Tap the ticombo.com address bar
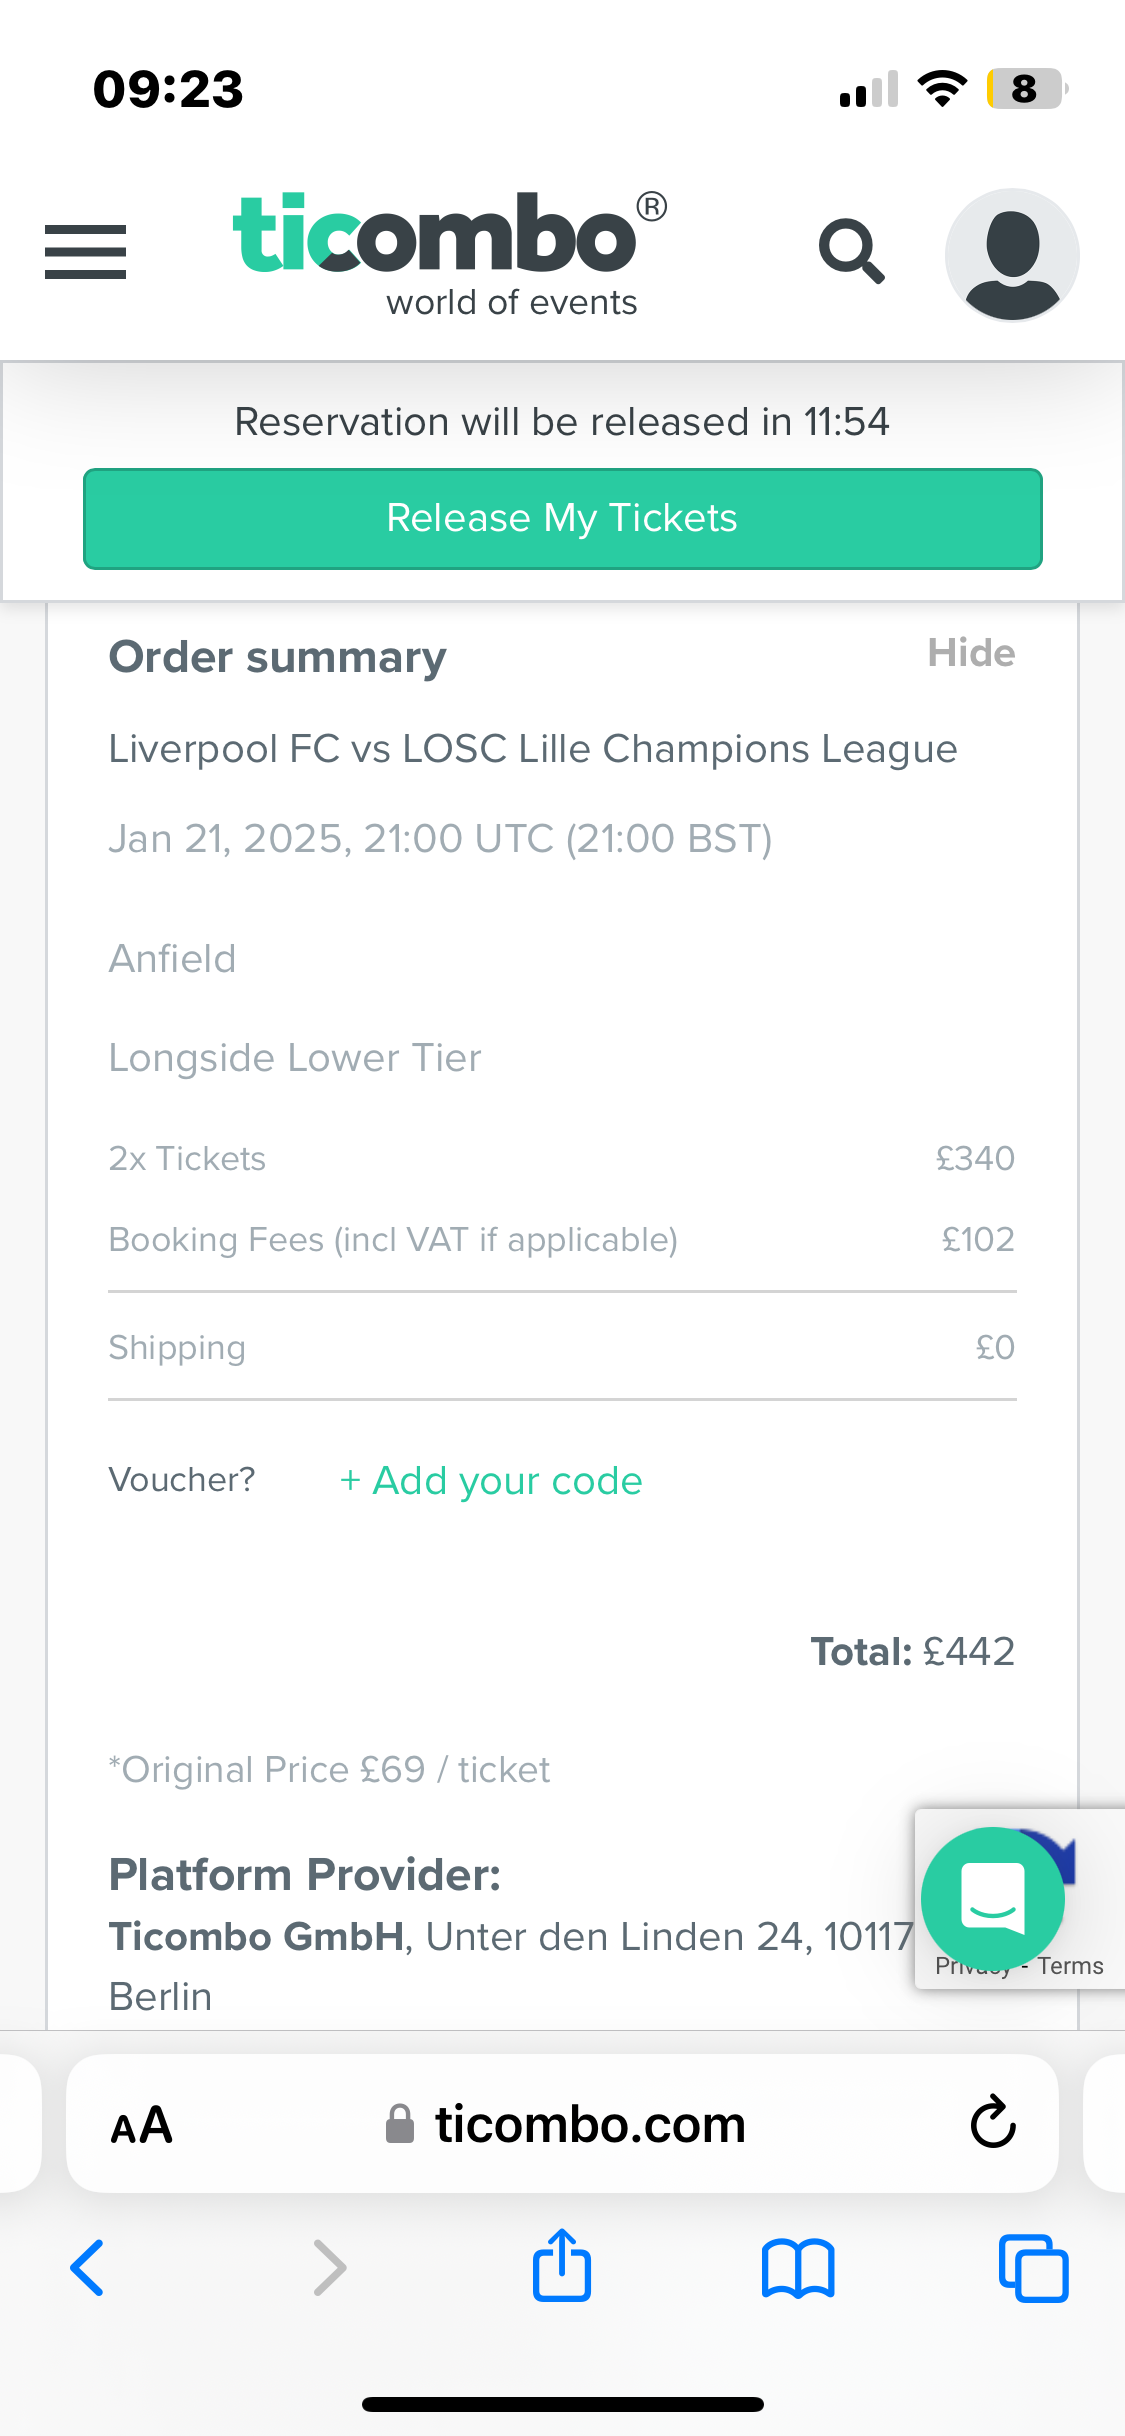The height and width of the screenshot is (2436, 1125). (x=562, y=2124)
